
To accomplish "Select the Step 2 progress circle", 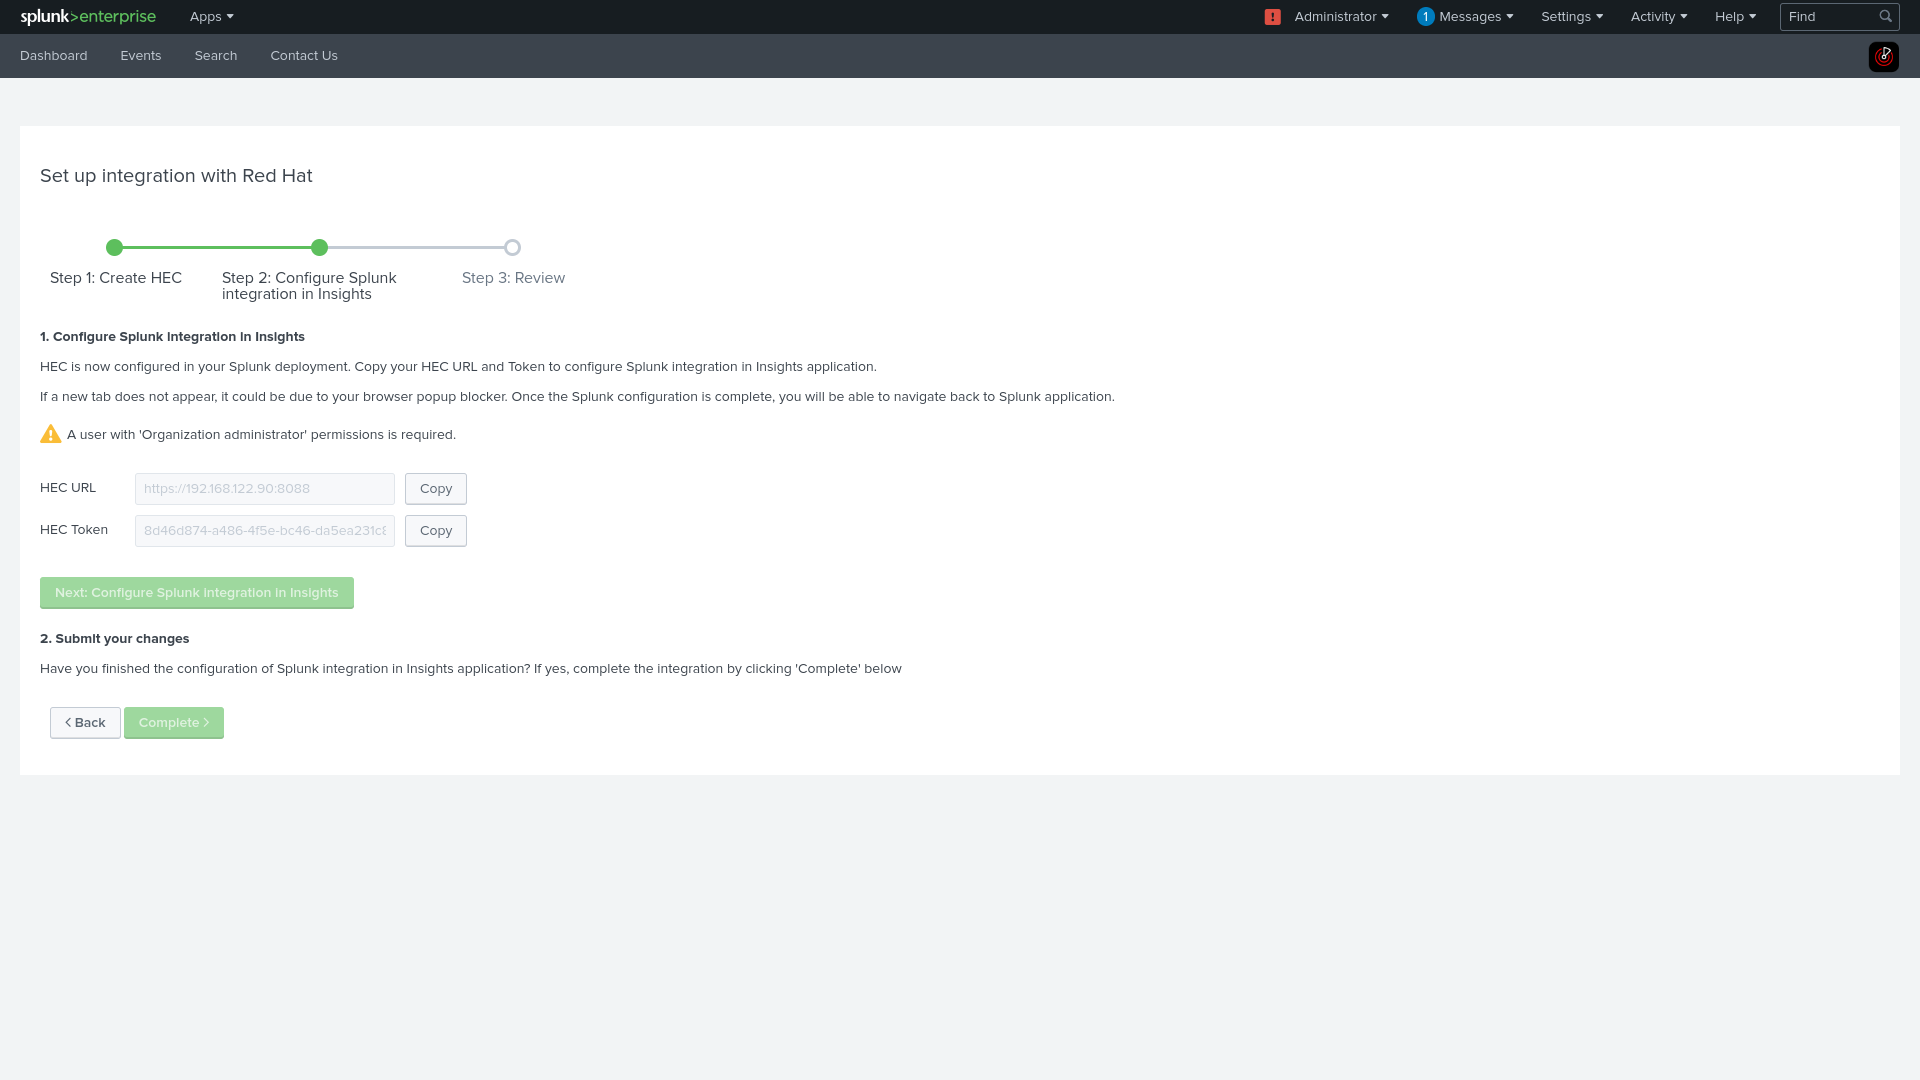I will coord(319,247).
